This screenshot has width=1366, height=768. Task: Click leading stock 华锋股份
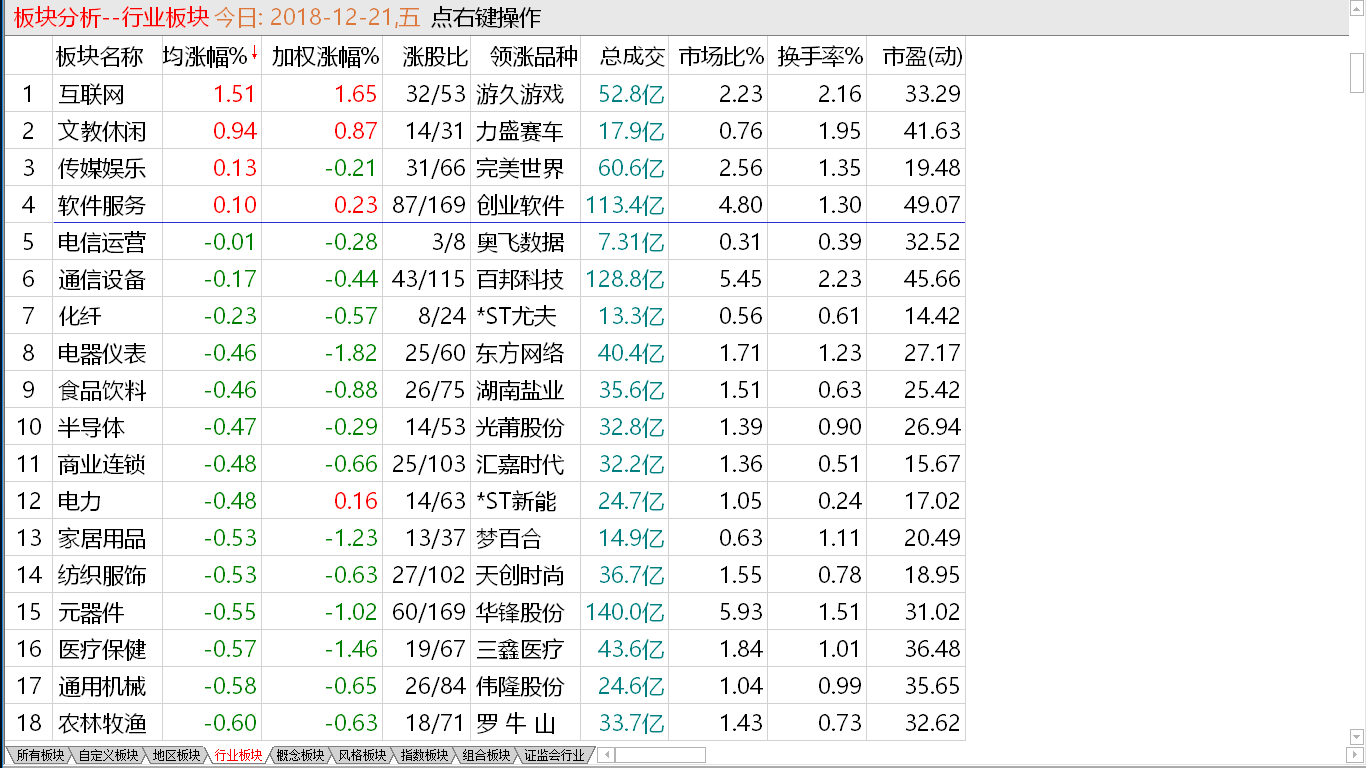pyautogui.click(x=520, y=612)
